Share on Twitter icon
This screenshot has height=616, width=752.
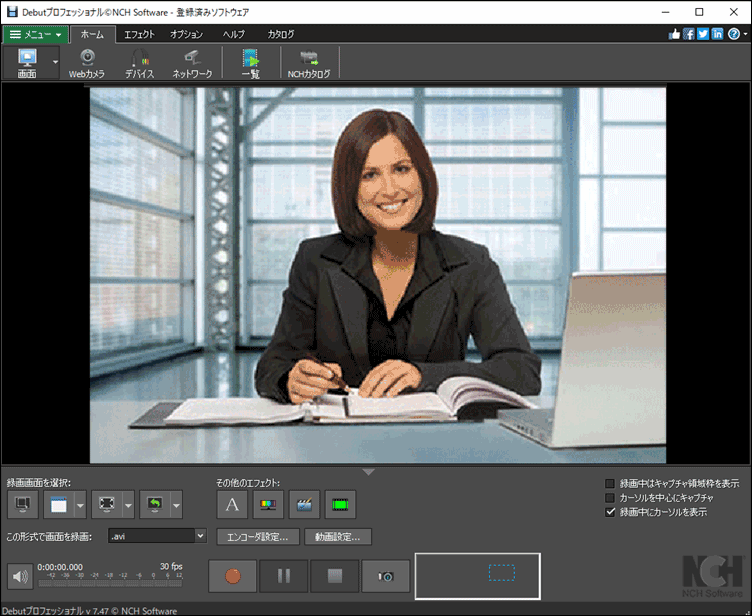703,34
